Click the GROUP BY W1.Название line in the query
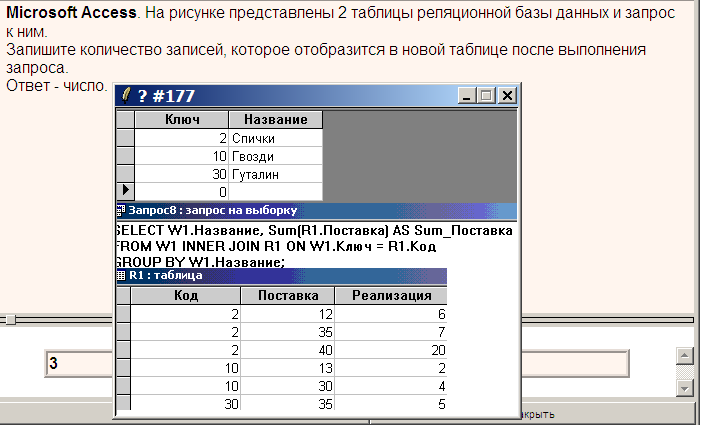Image resolution: width=706 pixels, height=425 pixels. [x=200, y=262]
